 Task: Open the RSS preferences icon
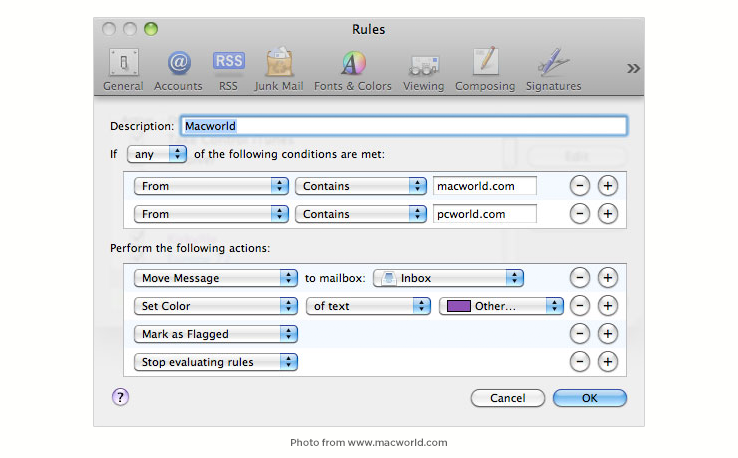[228, 69]
